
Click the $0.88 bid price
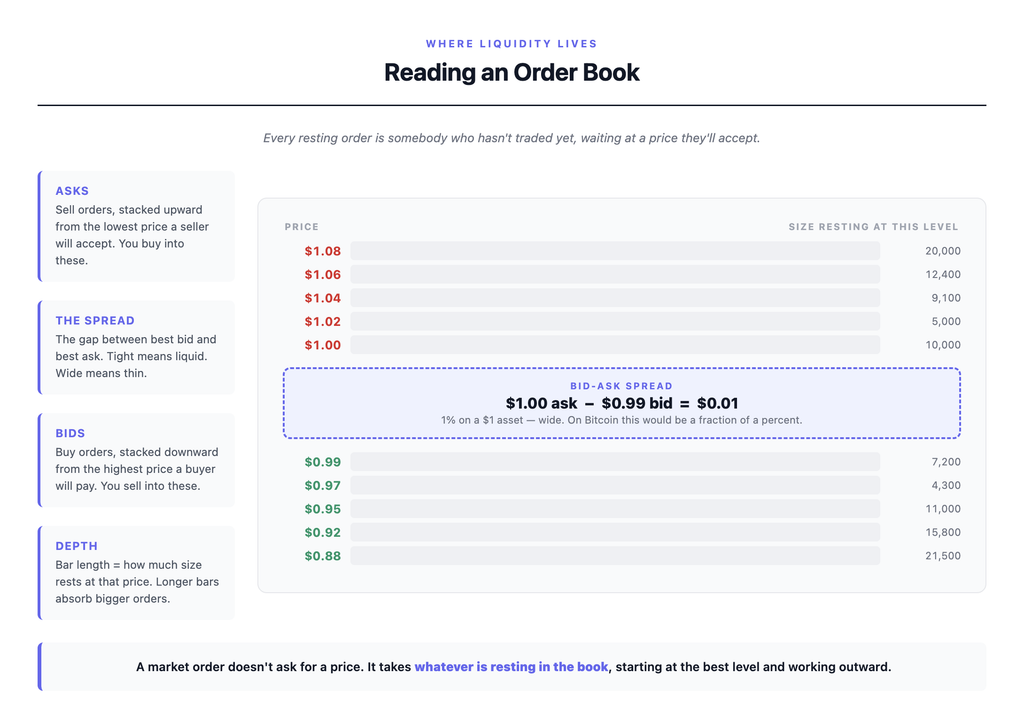click(x=323, y=556)
